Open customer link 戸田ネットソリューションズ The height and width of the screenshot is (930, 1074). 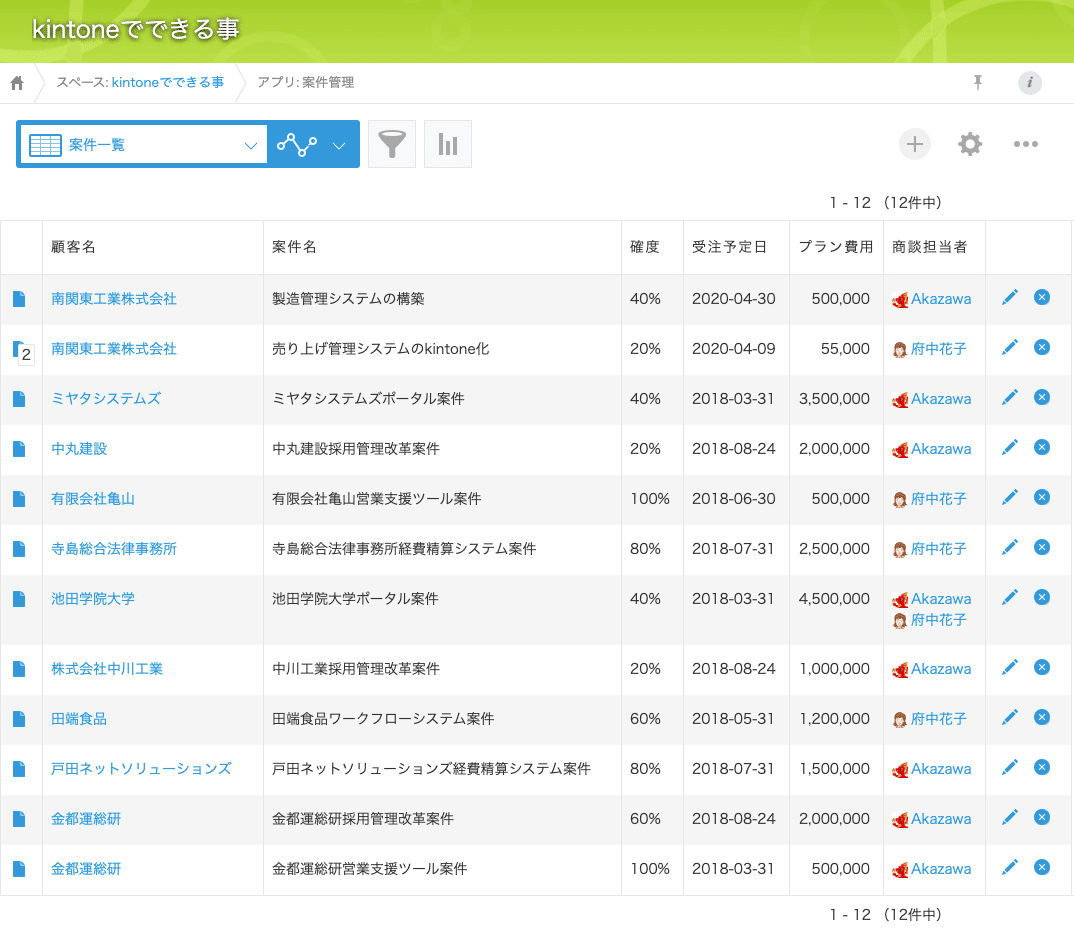coord(141,768)
